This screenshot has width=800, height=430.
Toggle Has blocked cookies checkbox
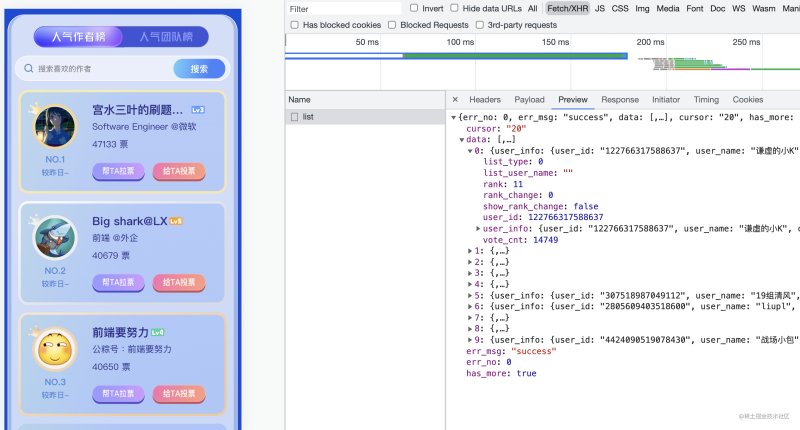[294, 24]
